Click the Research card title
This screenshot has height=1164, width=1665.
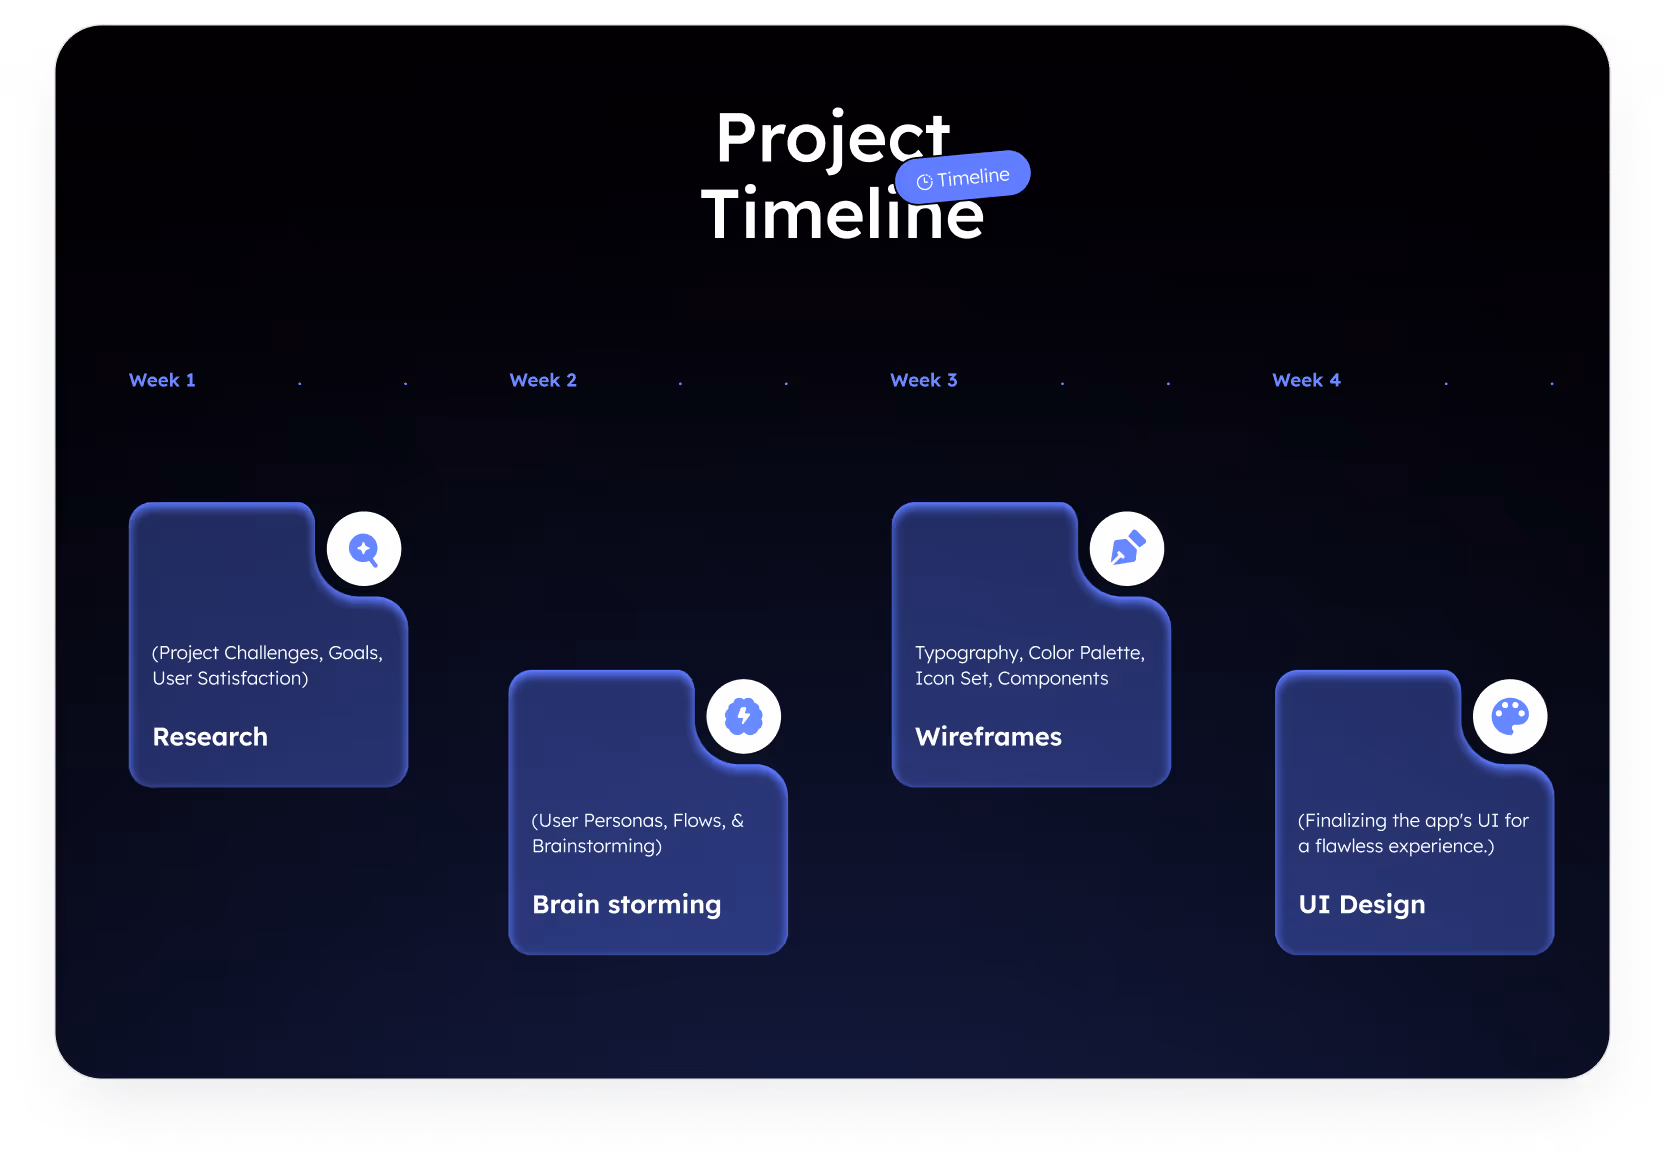coord(210,737)
